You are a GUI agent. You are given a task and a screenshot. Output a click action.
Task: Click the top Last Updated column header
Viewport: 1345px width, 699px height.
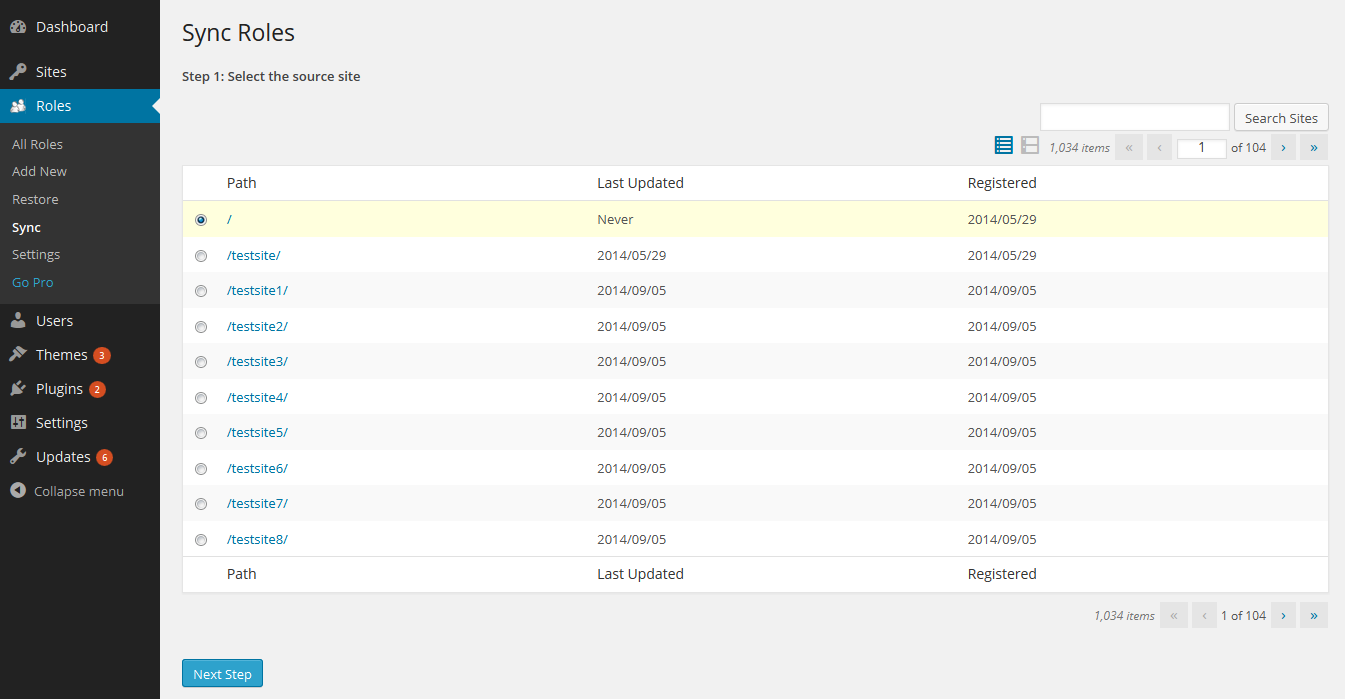click(x=640, y=183)
